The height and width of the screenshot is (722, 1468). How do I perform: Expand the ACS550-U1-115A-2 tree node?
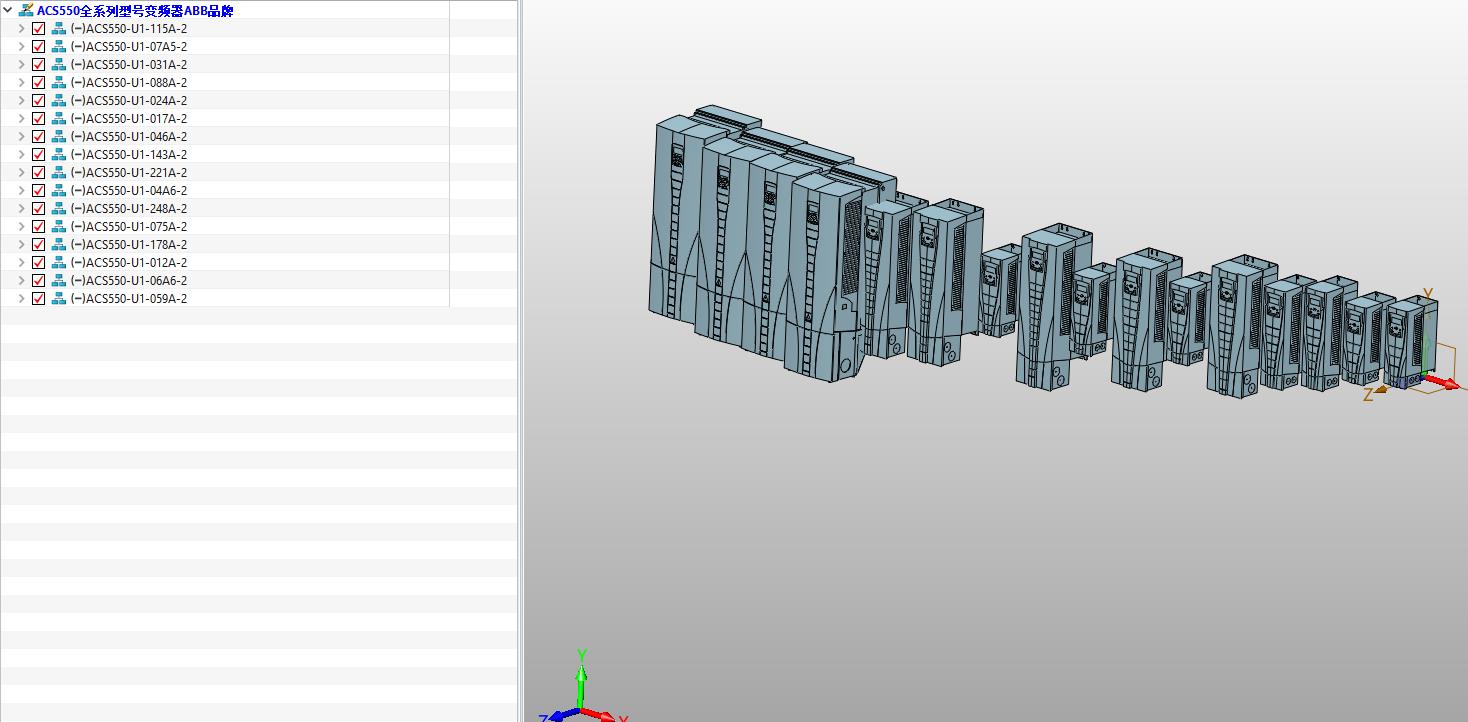point(21,29)
